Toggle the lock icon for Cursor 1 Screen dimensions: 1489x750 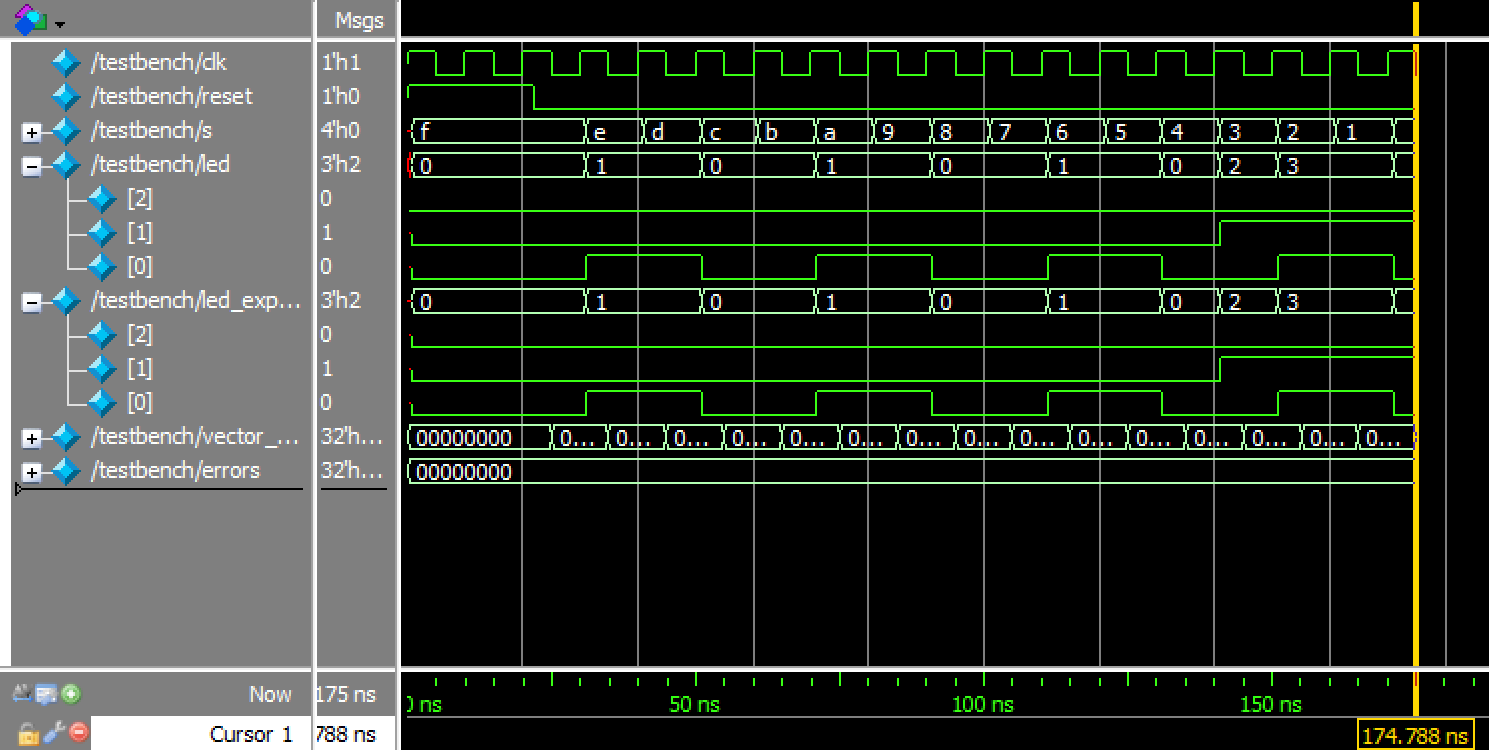[x=28, y=732]
